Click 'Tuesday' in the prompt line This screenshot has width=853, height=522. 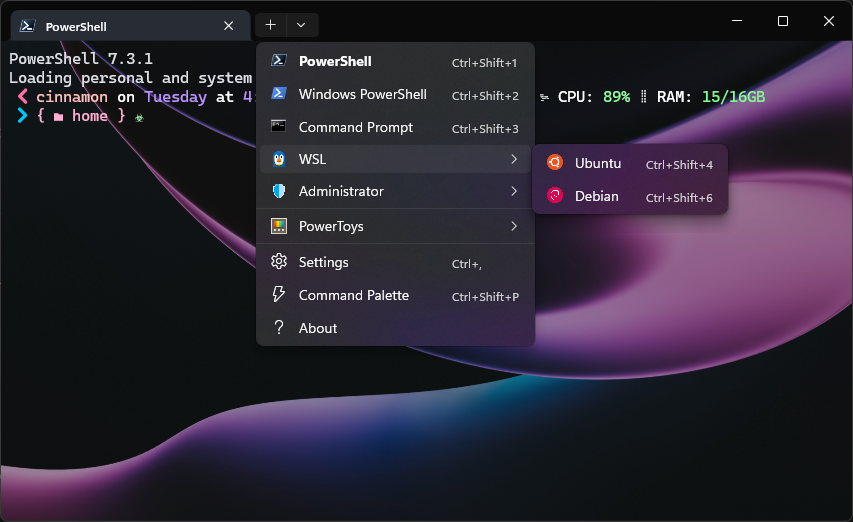[x=176, y=97]
